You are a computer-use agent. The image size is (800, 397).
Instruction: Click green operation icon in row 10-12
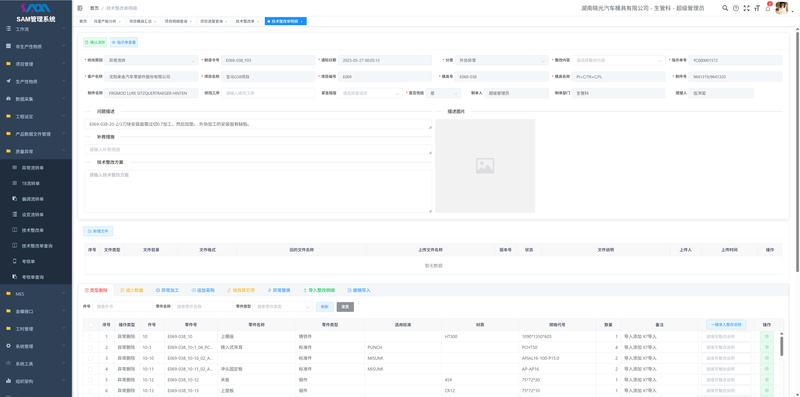click(x=766, y=380)
